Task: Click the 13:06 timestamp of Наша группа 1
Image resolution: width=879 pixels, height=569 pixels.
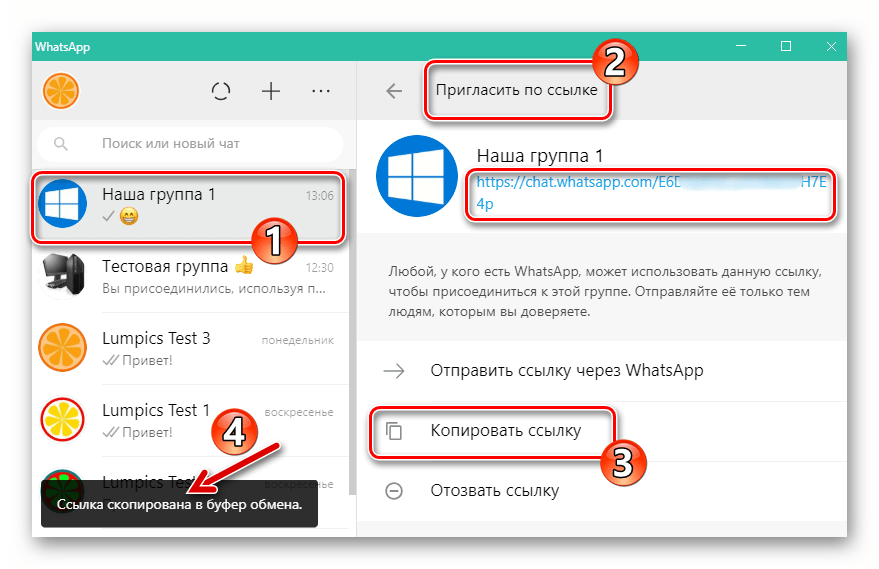Action: pyautogui.click(x=320, y=196)
